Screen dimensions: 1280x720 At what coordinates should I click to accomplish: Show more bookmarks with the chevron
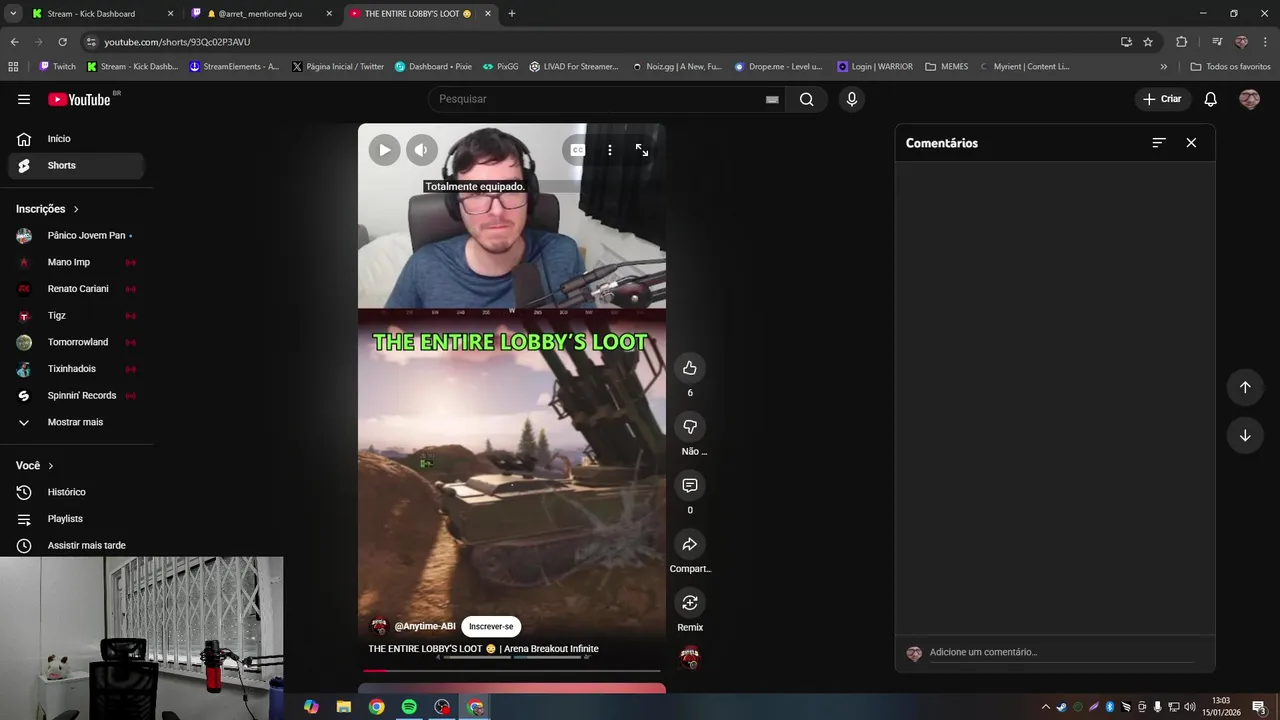tap(1163, 67)
